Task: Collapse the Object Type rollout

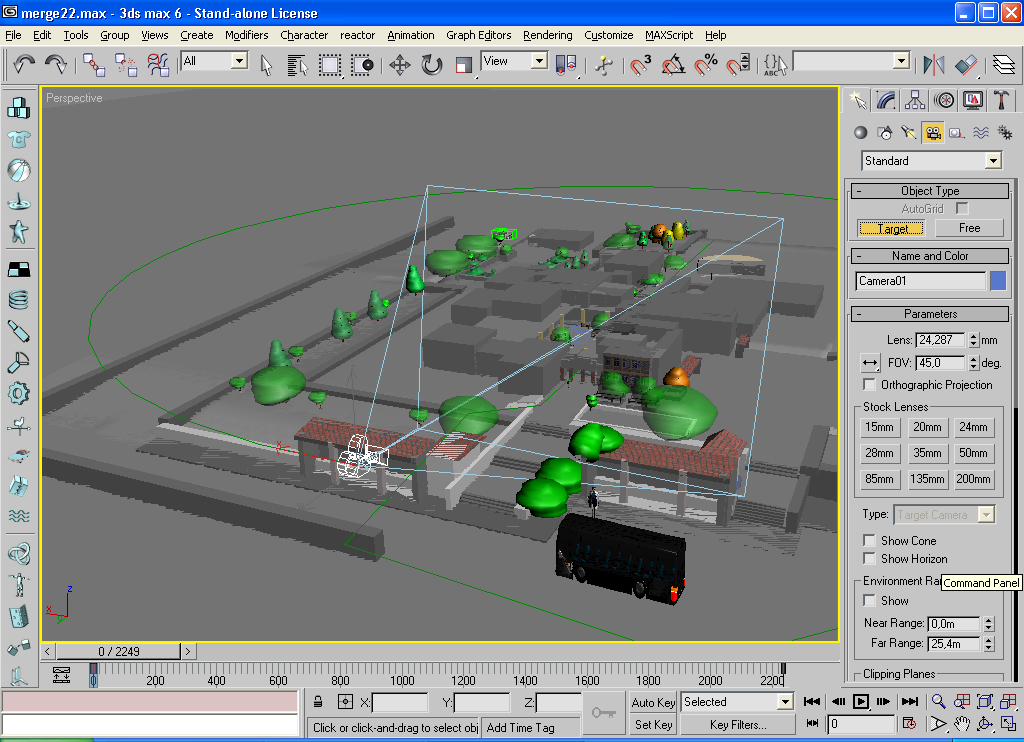Action: (930, 191)
